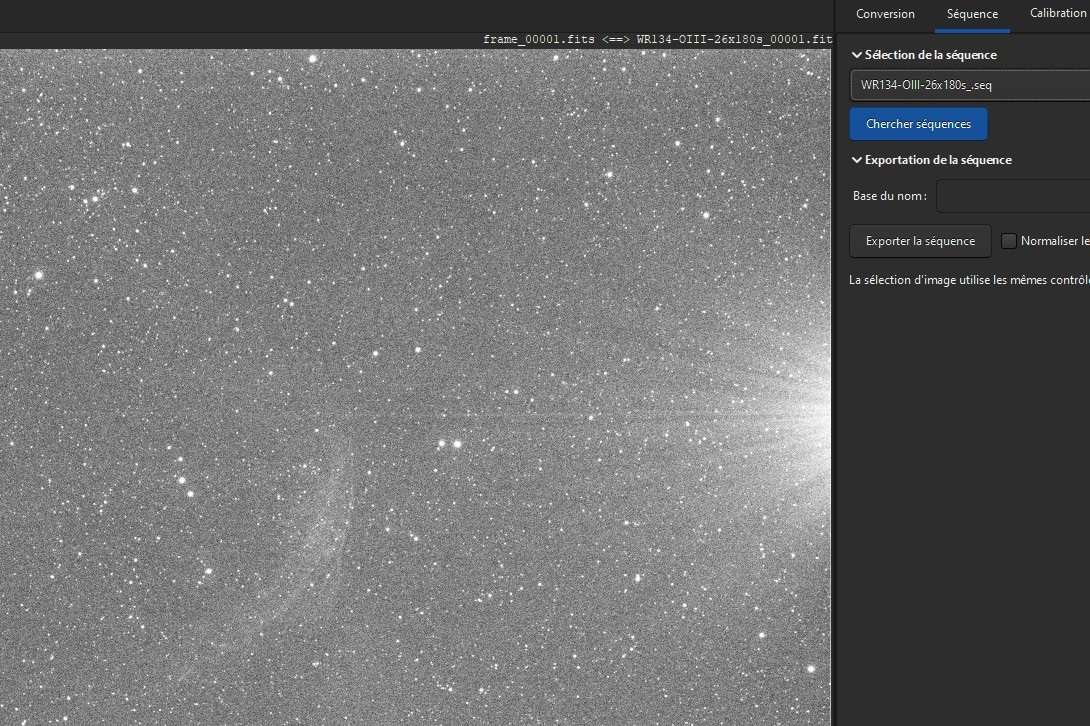Collapse the Exportation de la séquence section
1090x726 pixels.
pyautogui.click(x=856, y=160)
